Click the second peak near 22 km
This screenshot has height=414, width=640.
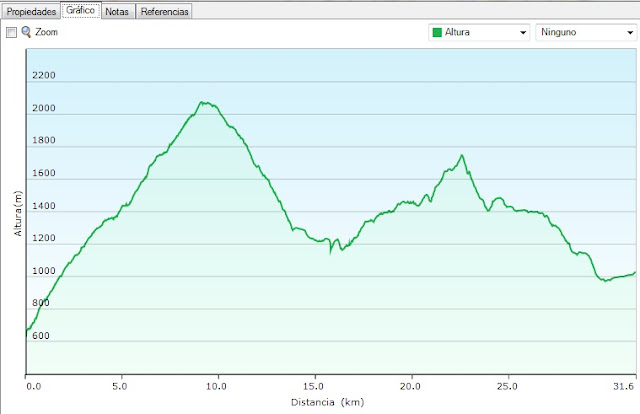point(461,155)
